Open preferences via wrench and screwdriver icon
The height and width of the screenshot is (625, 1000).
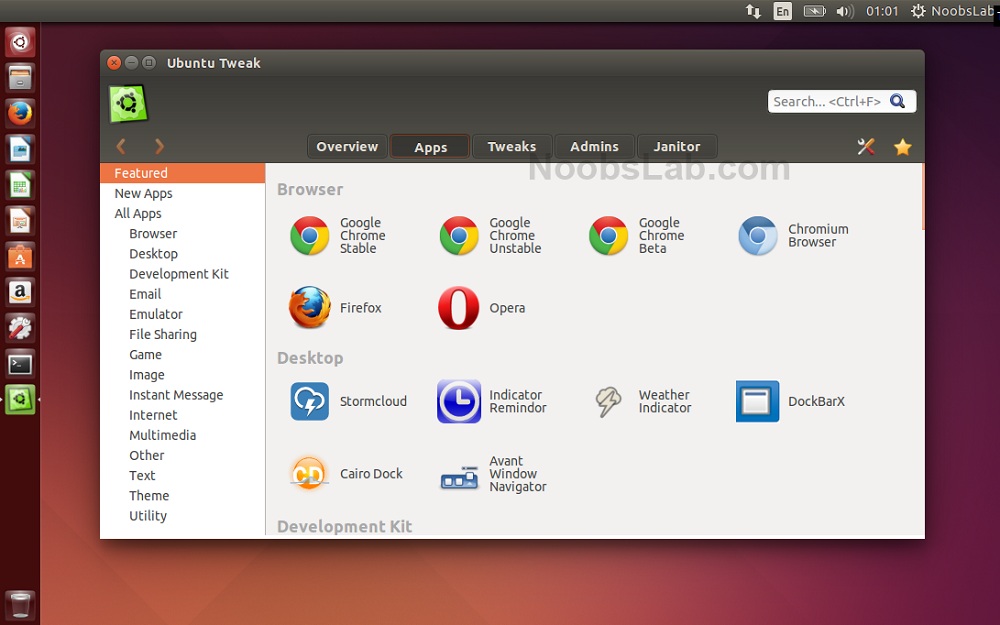(x=865, y=147)
